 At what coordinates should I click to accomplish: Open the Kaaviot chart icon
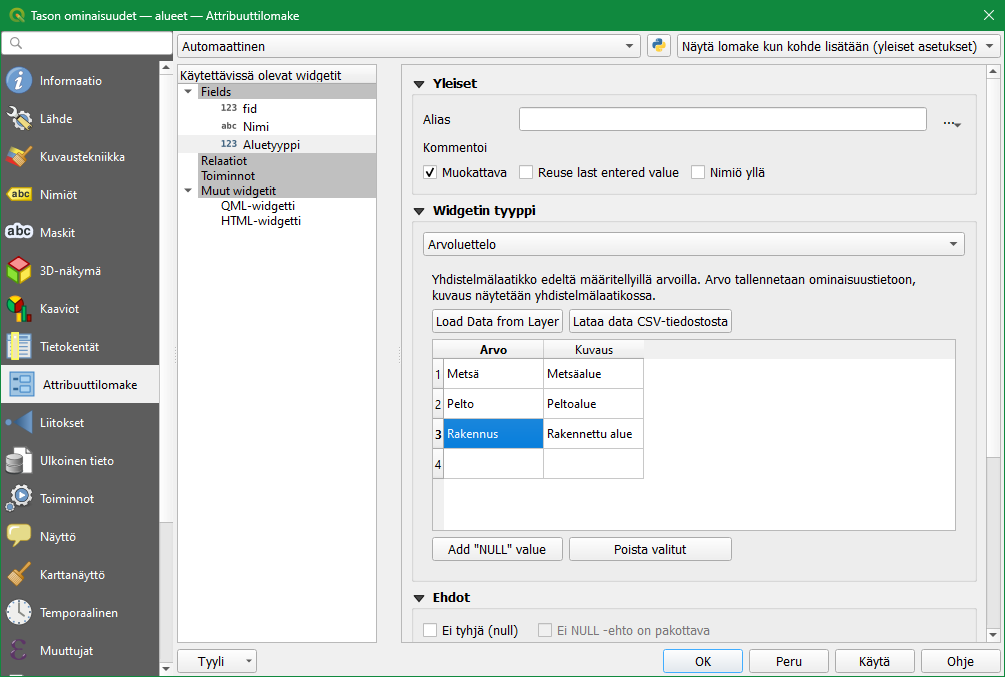click(x=19, y=309)
